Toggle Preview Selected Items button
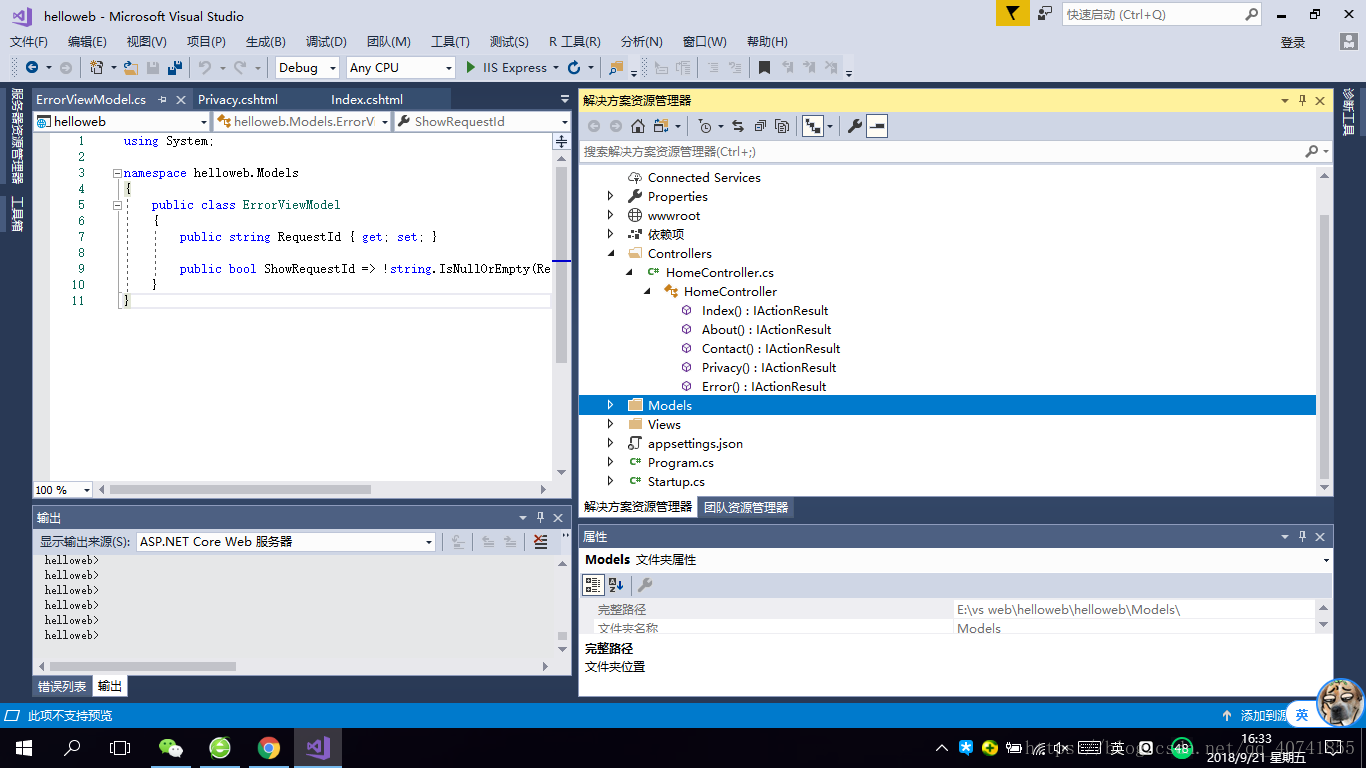1366x768 pixels. (x=877, y=126)
